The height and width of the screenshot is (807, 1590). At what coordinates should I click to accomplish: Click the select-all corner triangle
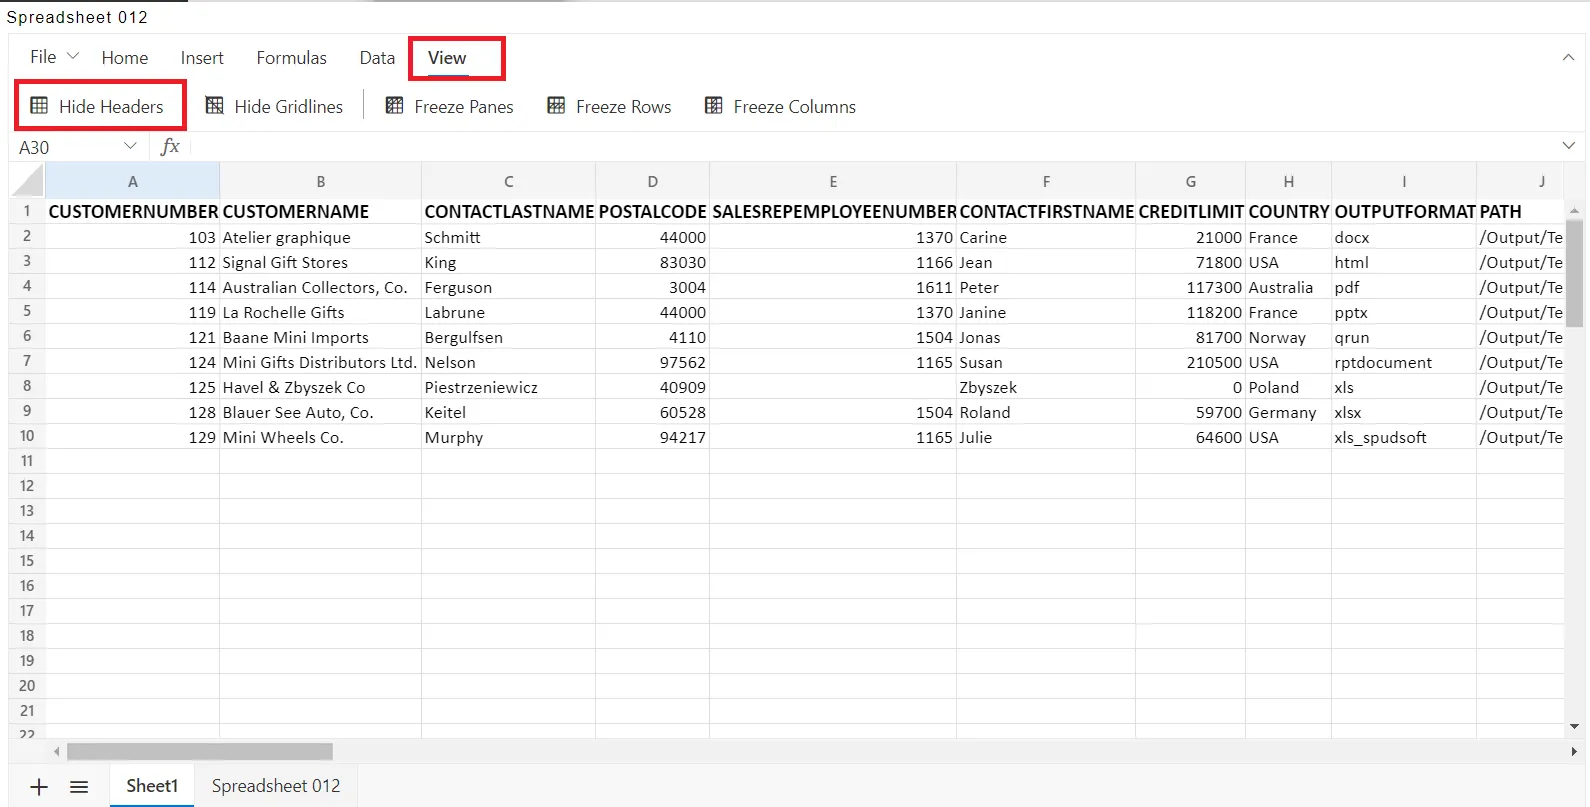[28, 181]
